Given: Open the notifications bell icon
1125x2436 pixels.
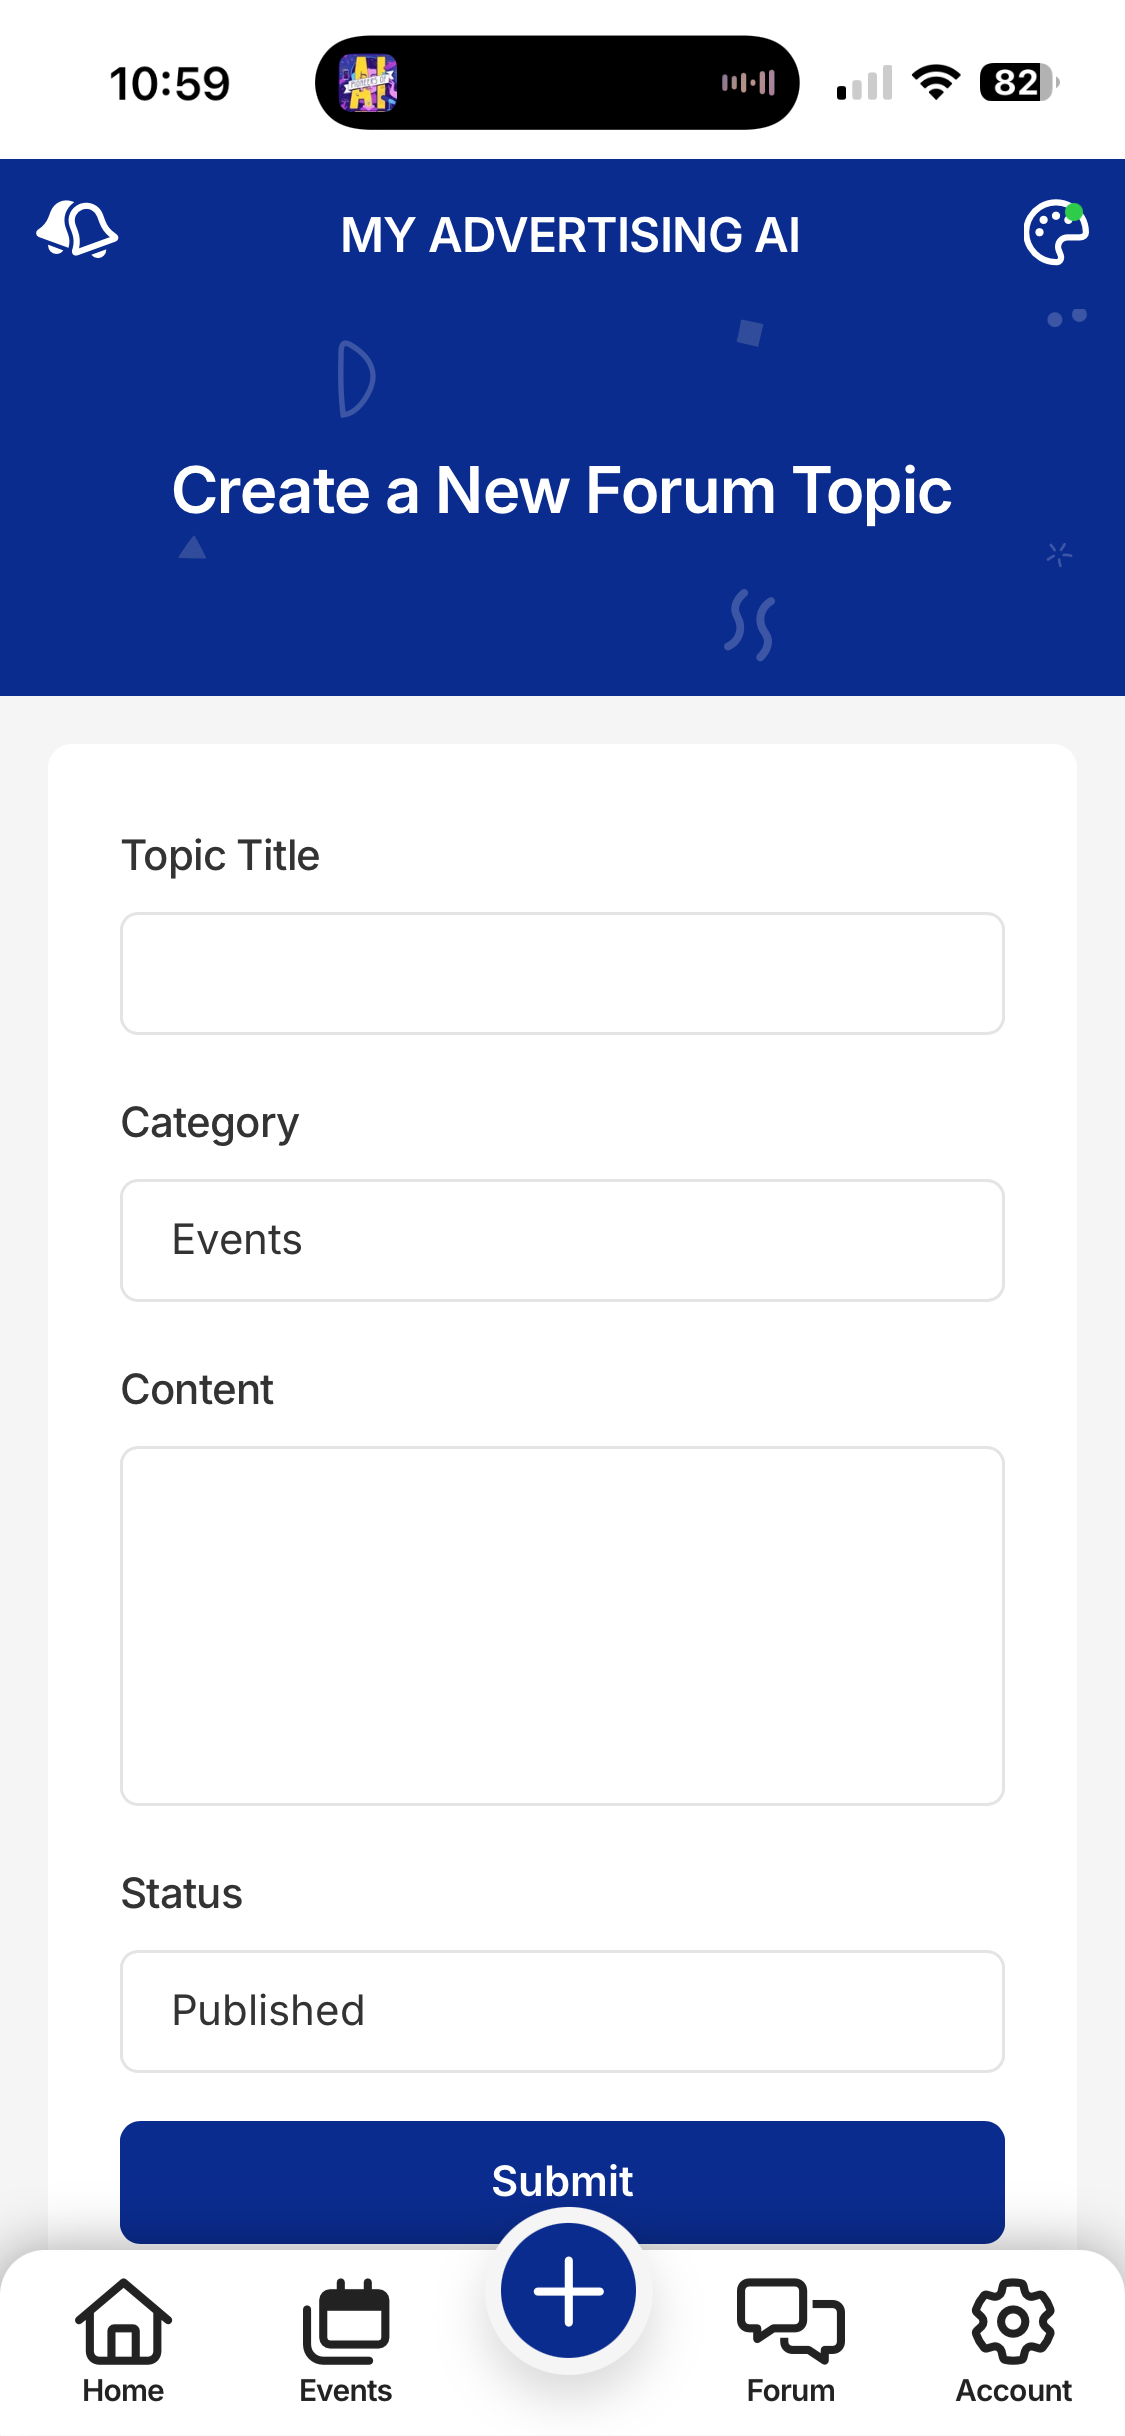Looking at the screenshot, I should (x=77, y=230).
